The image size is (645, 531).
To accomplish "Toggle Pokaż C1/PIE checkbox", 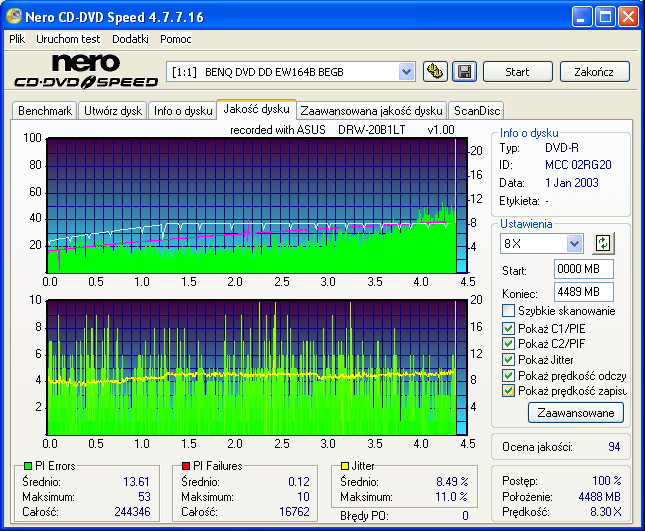I will (508, 328).
